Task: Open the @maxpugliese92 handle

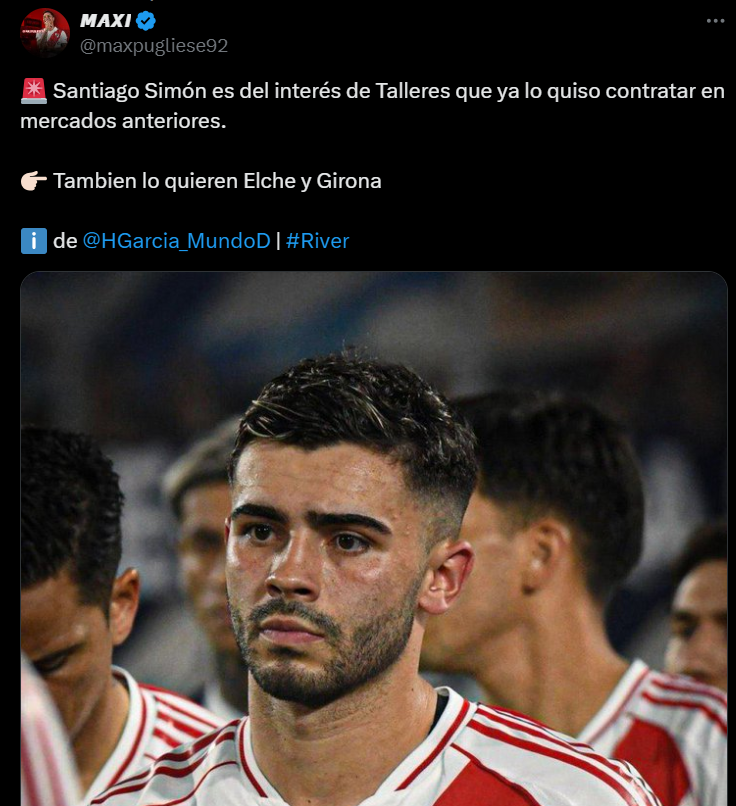Action: pyautogui.click(x=154, y=46)
